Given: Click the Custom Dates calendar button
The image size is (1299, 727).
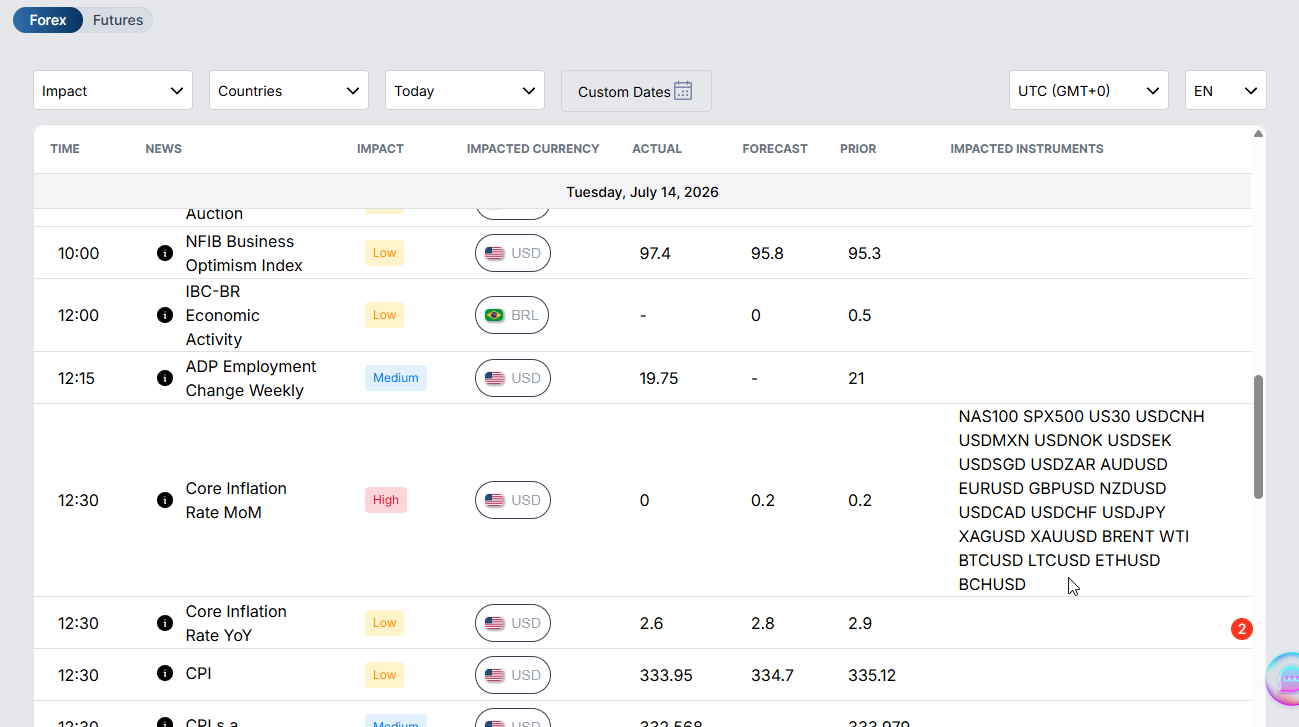Looking at the screenshot, I should [x=636, y=91].
